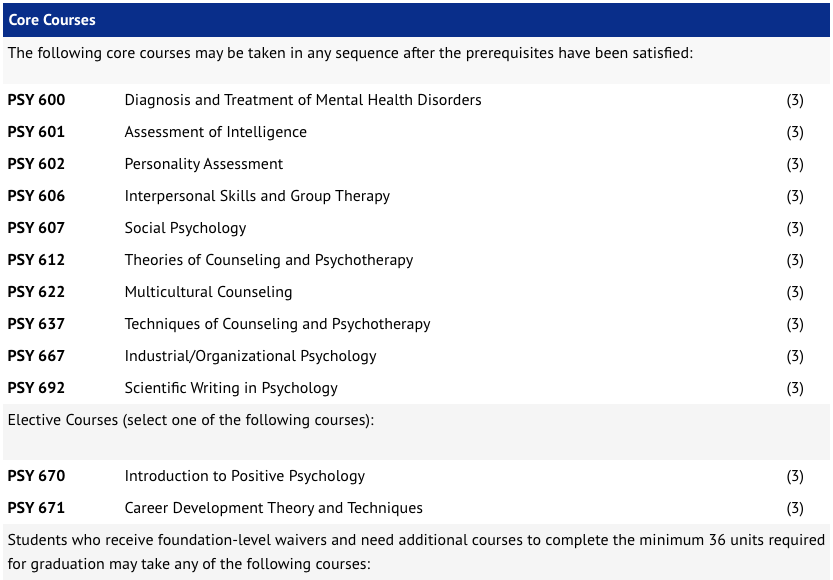Click the PSY 670 elective course code
Image resolution: width=833 pixels, height=580 pixels.
(x=36, y=475)
